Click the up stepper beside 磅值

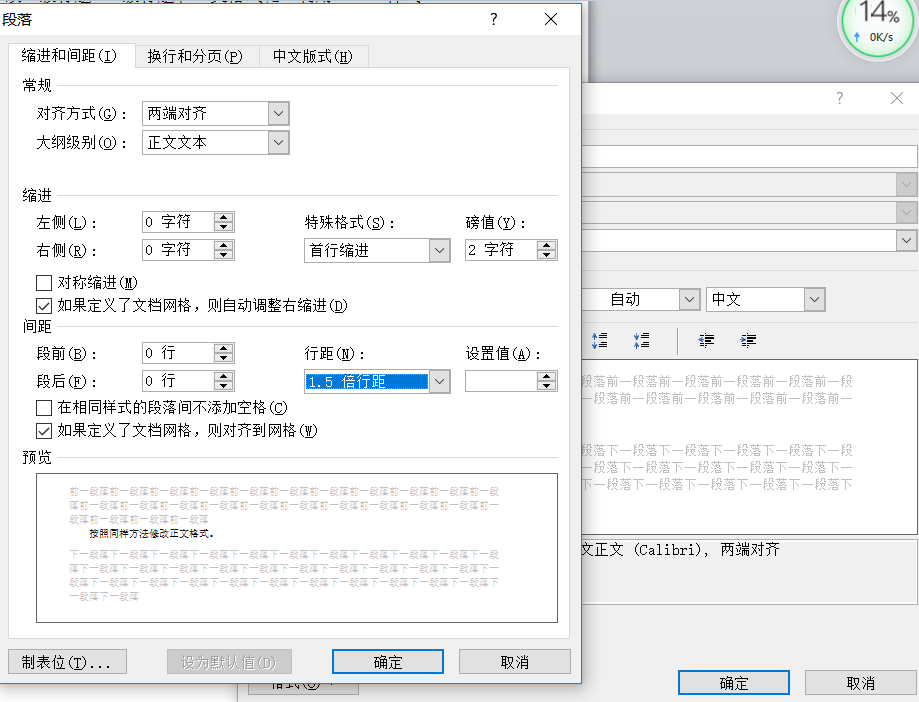coord(545,245)
